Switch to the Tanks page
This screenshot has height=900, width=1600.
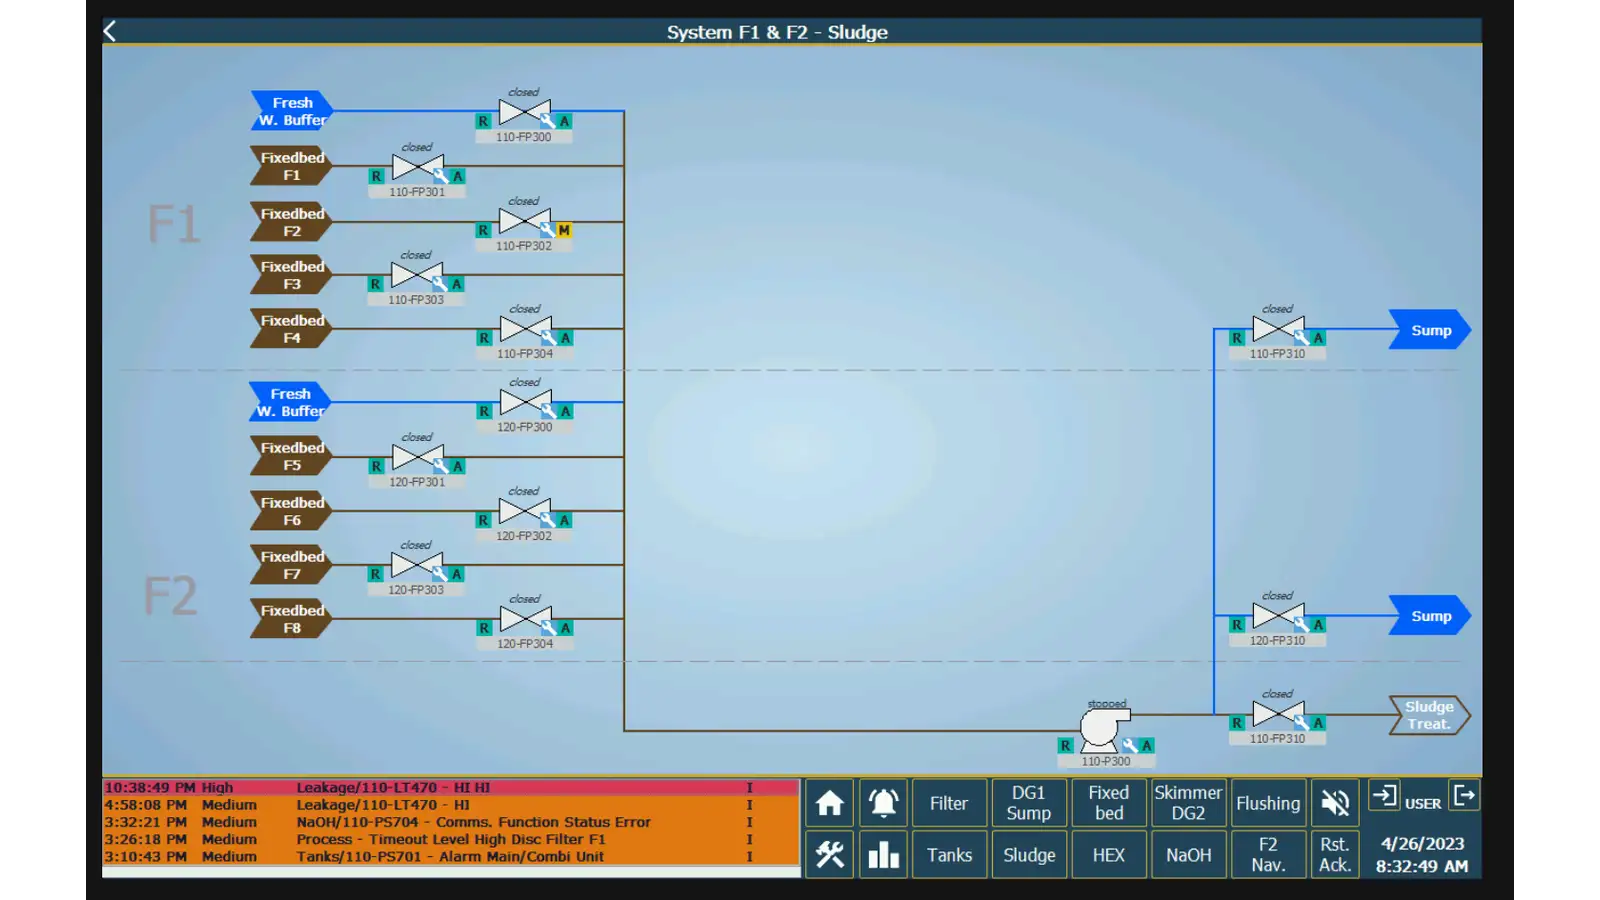949,855
